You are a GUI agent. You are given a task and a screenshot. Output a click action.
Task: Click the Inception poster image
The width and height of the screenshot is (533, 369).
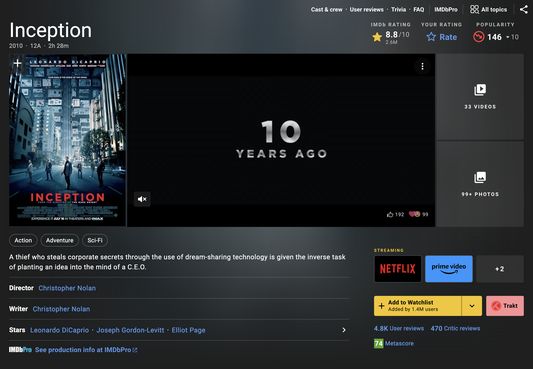tap(67, 140)
